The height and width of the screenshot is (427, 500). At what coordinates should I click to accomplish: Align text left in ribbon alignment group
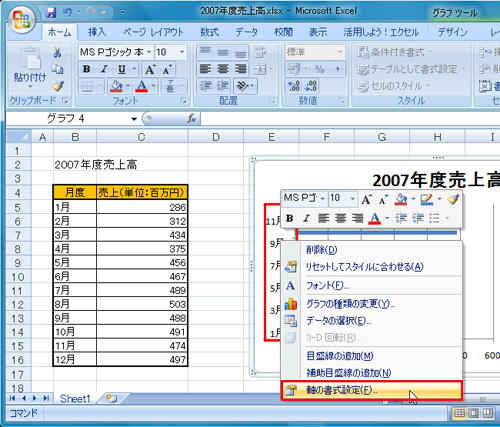pos(205,69)
